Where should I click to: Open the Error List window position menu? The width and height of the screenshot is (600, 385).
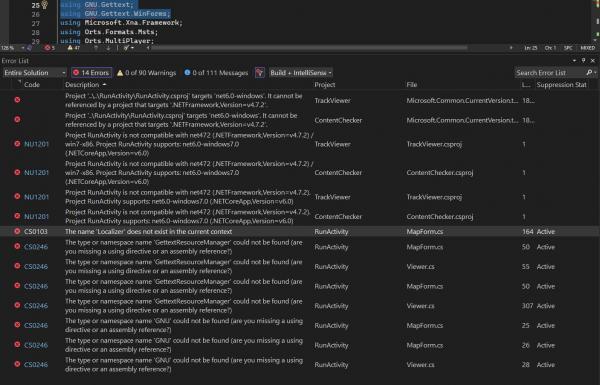(574, 60)
